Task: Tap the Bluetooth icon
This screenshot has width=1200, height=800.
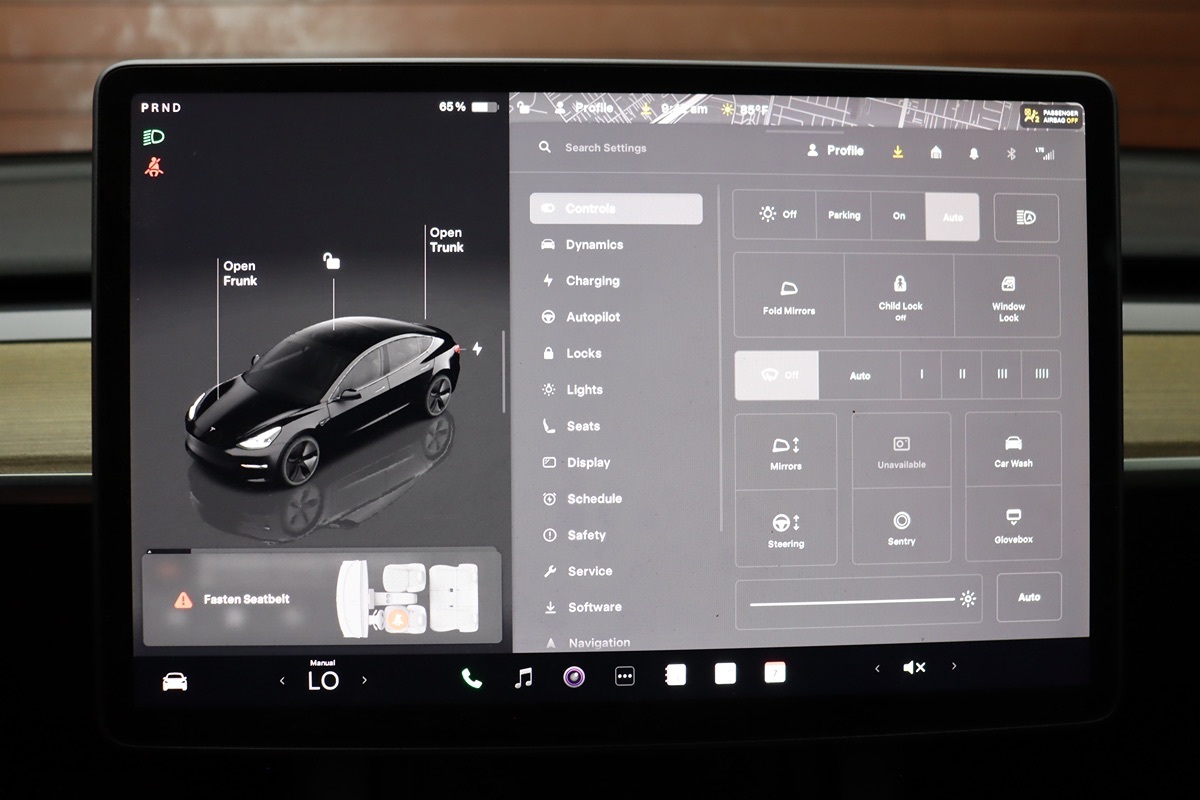Action: point(1010,153)
